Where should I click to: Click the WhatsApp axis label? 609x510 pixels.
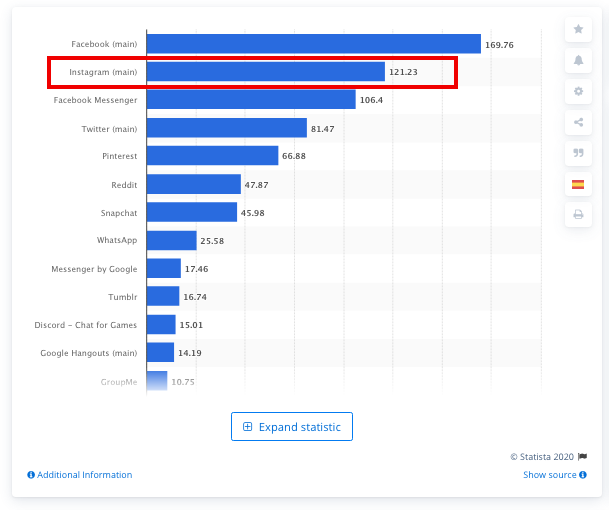point(117,240)
